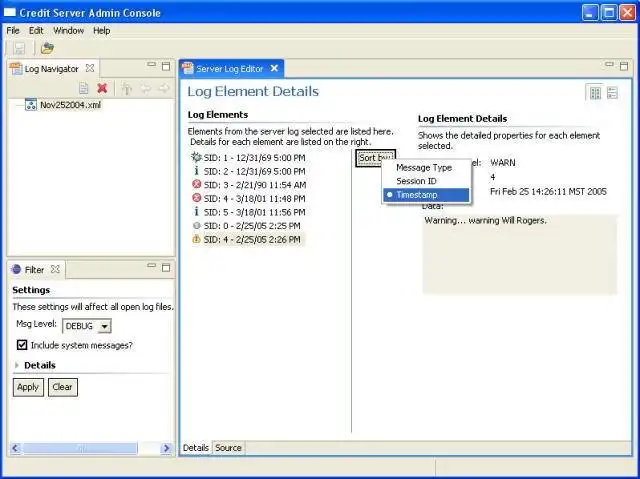Maximize the Server Log Editor area

pyautogui.click(x=624, y=66)
